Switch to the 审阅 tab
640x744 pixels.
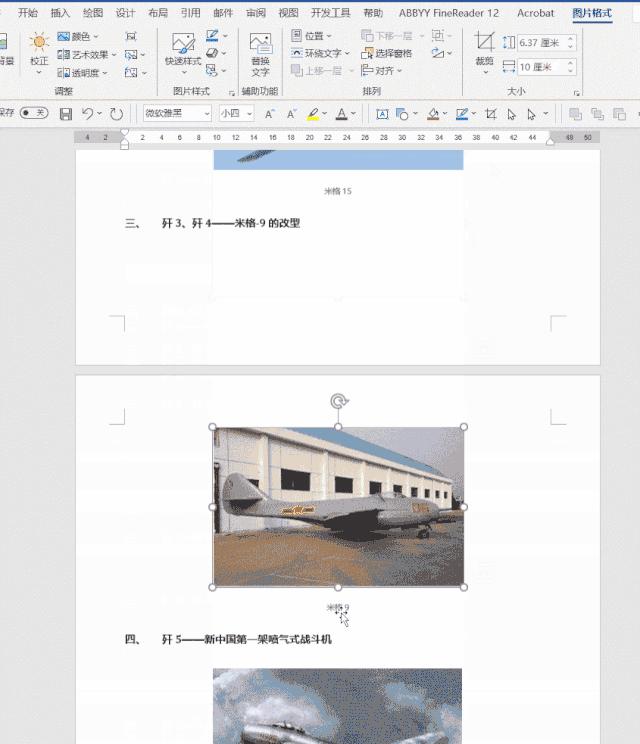point(256,13)
